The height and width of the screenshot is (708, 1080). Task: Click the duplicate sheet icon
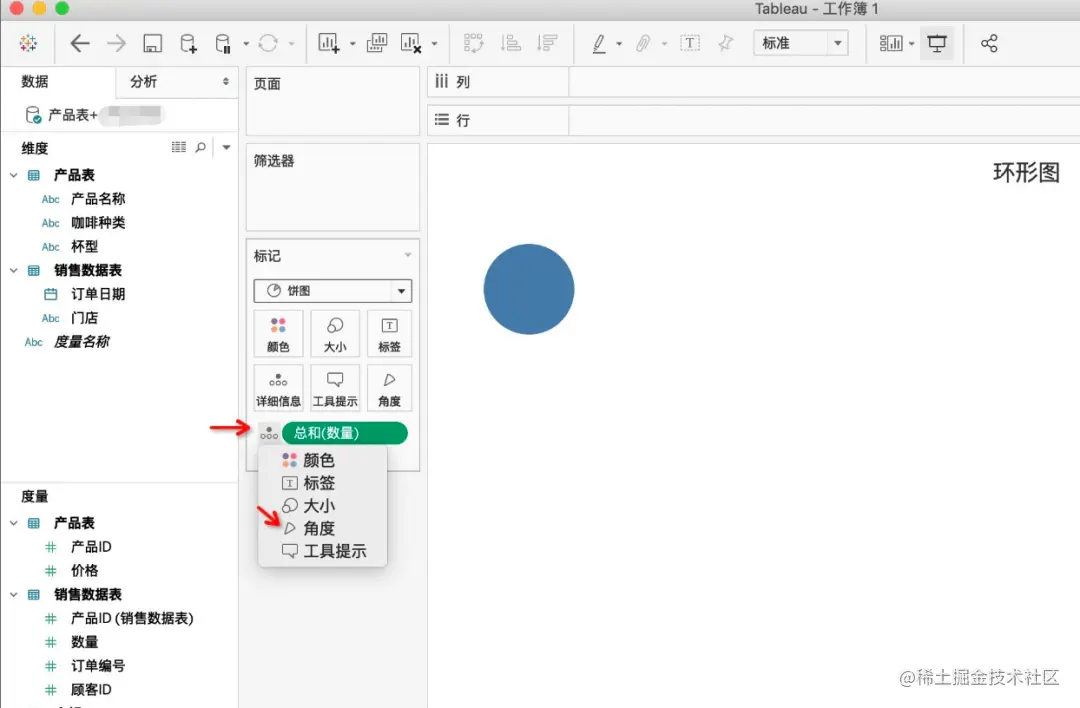coord(377,43)
